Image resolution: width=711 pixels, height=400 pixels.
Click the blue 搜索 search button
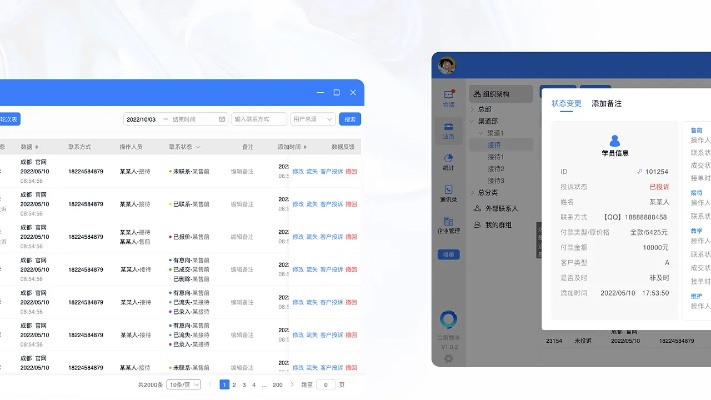coord(350,119)
